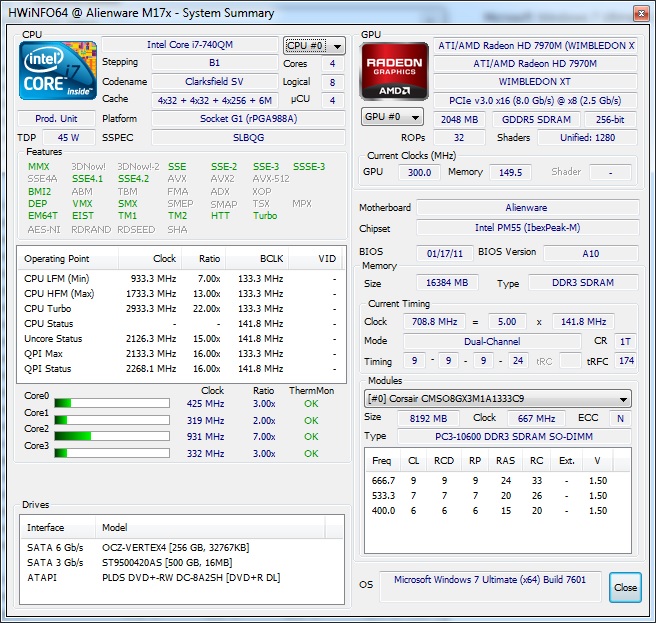Click the RAS column header
Screen dimensions: 656x623
pyautogui.click(x=505, y=461)
